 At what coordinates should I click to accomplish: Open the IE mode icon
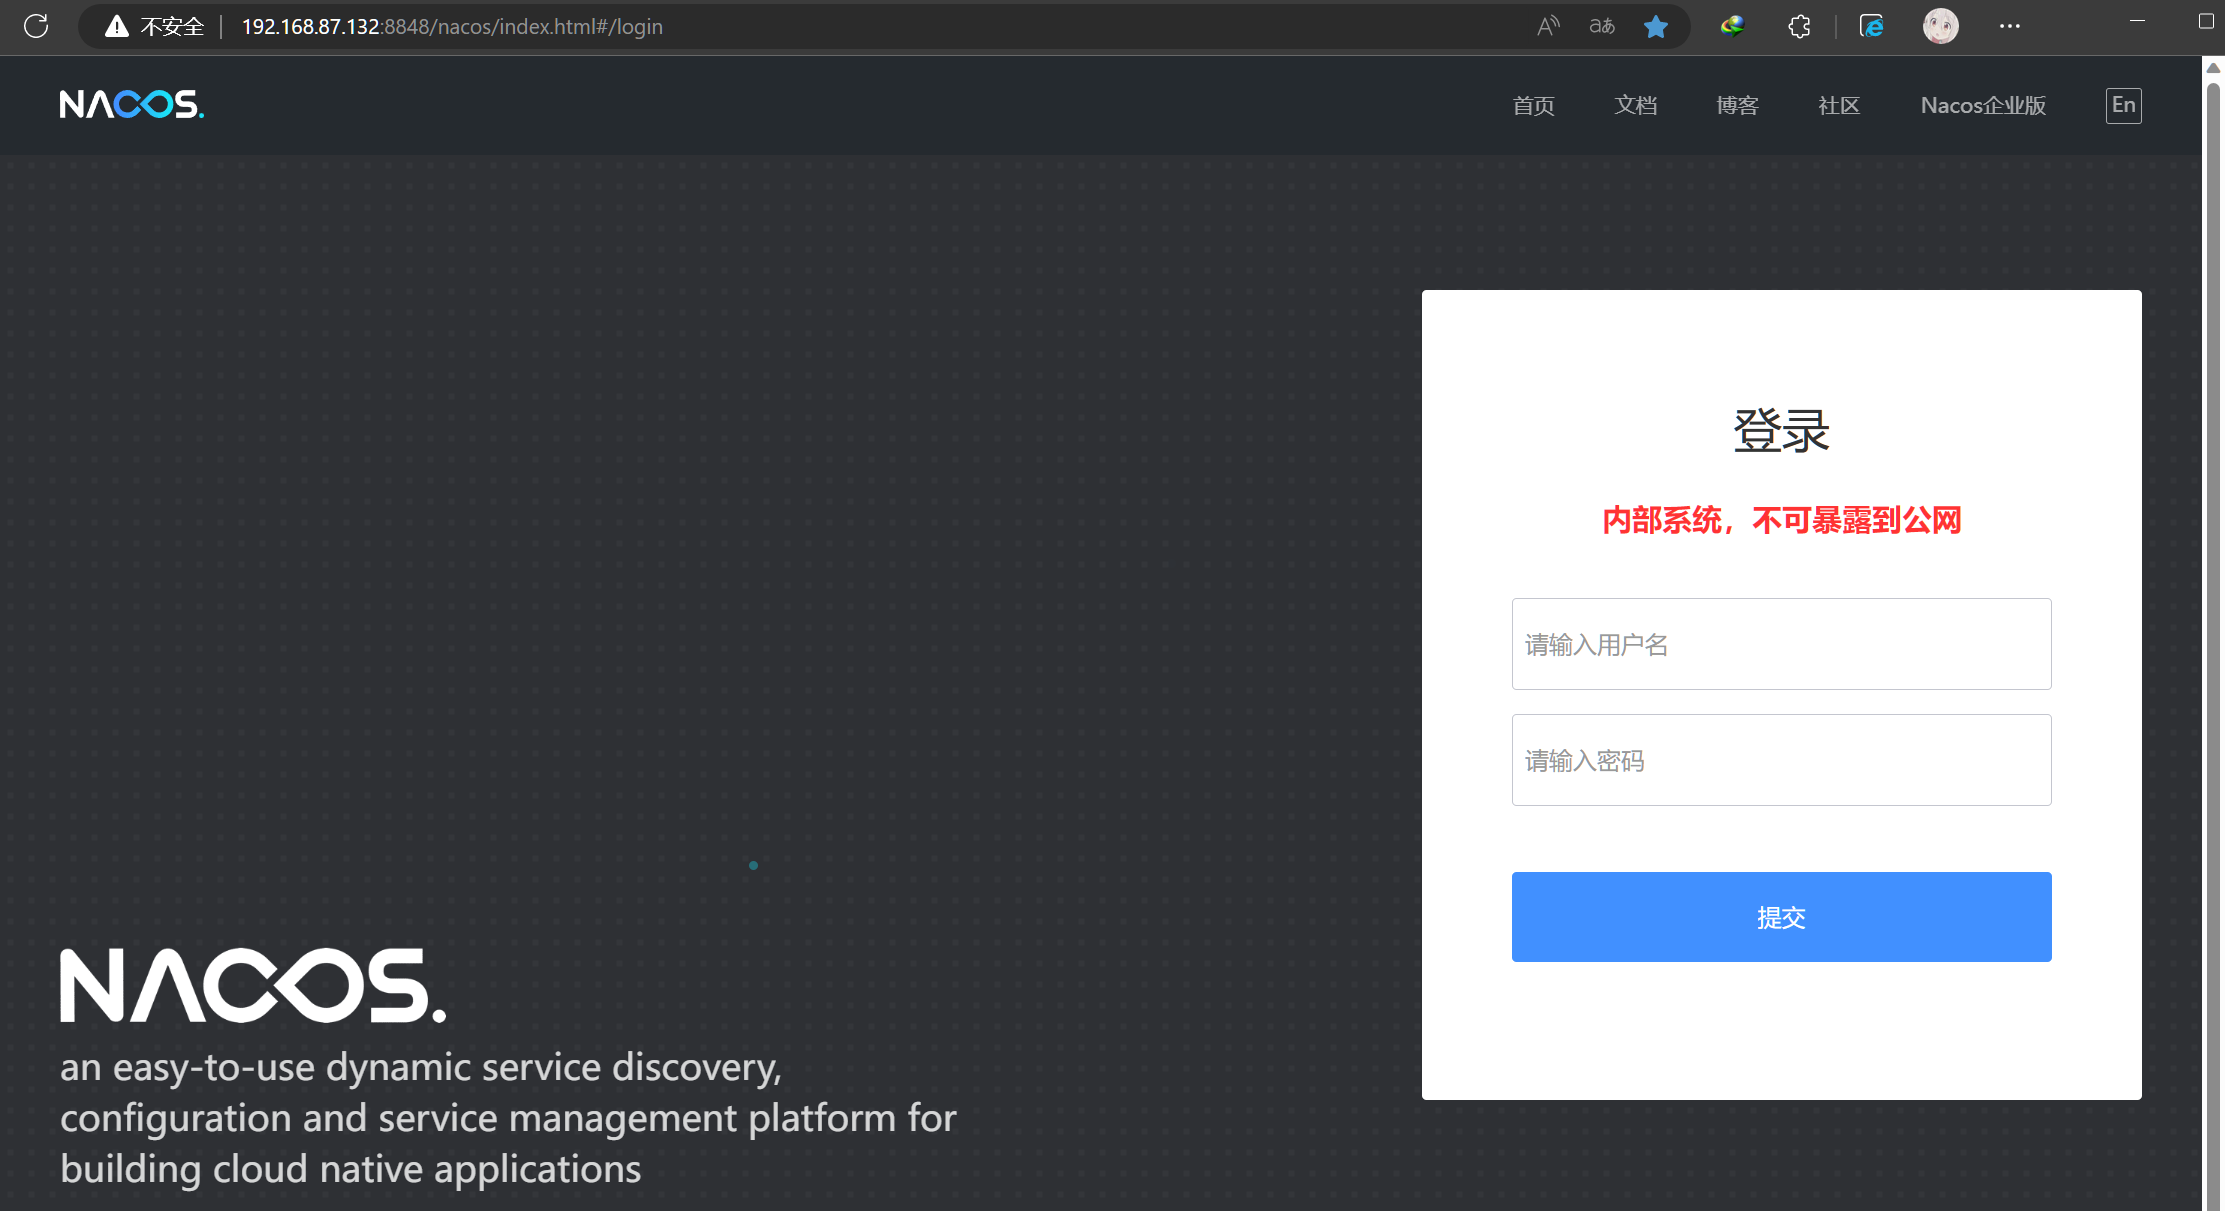pos(1871,26)
